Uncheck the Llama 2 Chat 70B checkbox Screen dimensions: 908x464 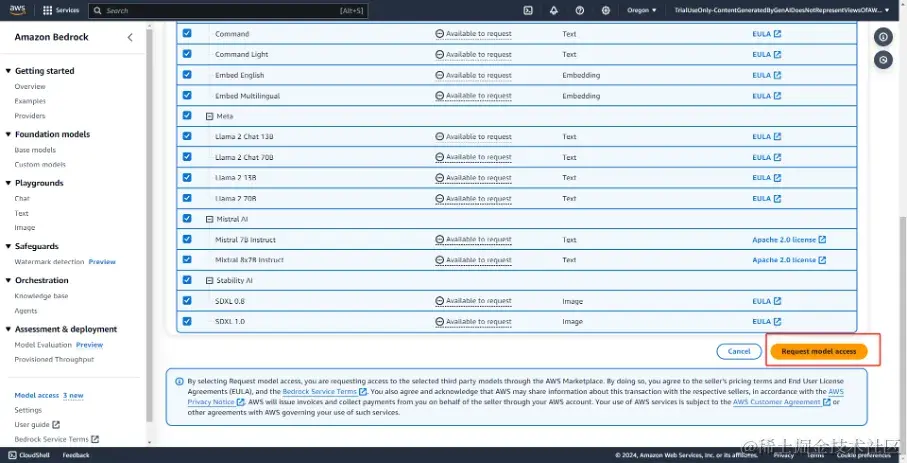(x=187, y=156)
